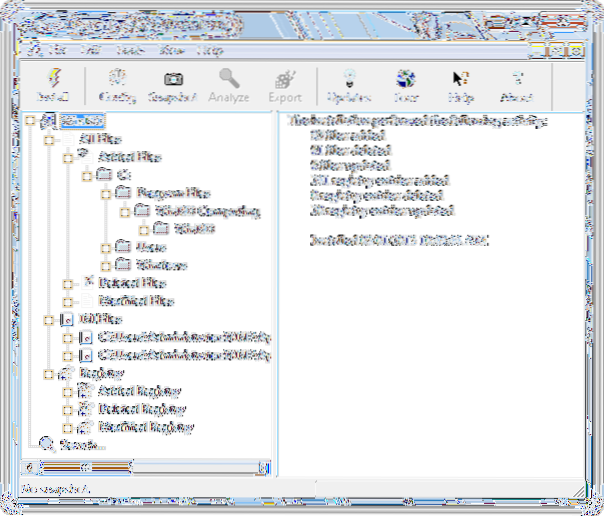This screenshot has width=604, height=516.
Task: Toggle expander beside the Registry node
Action: [x=48, y=374]
